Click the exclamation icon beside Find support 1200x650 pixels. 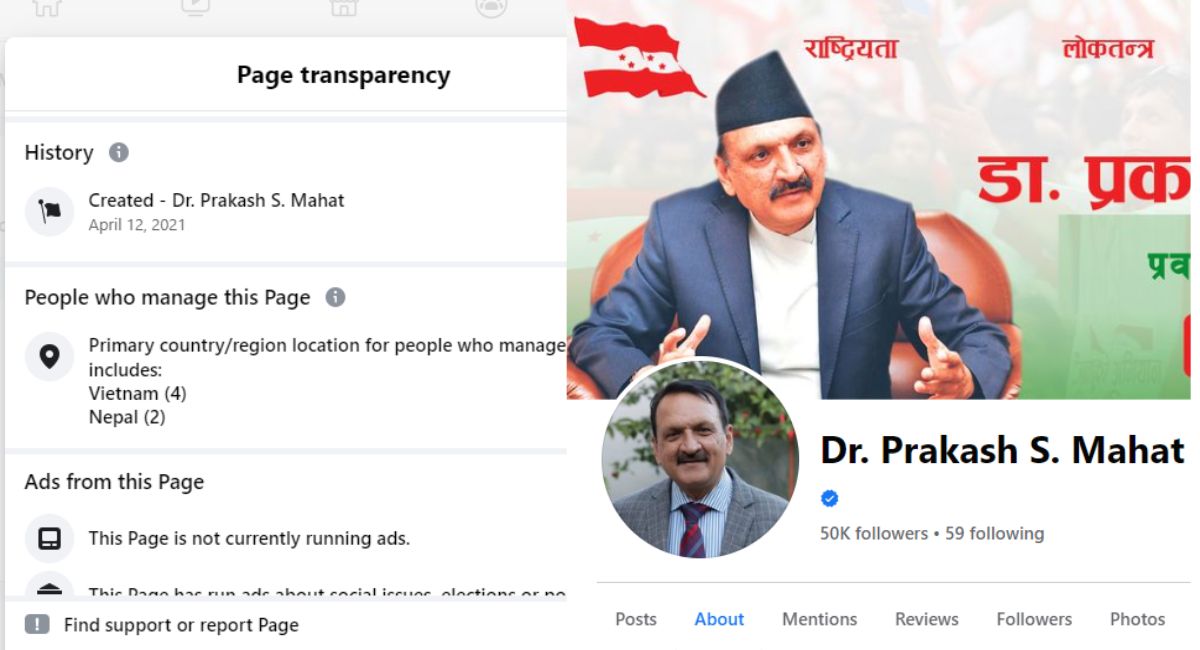[37, 625]
